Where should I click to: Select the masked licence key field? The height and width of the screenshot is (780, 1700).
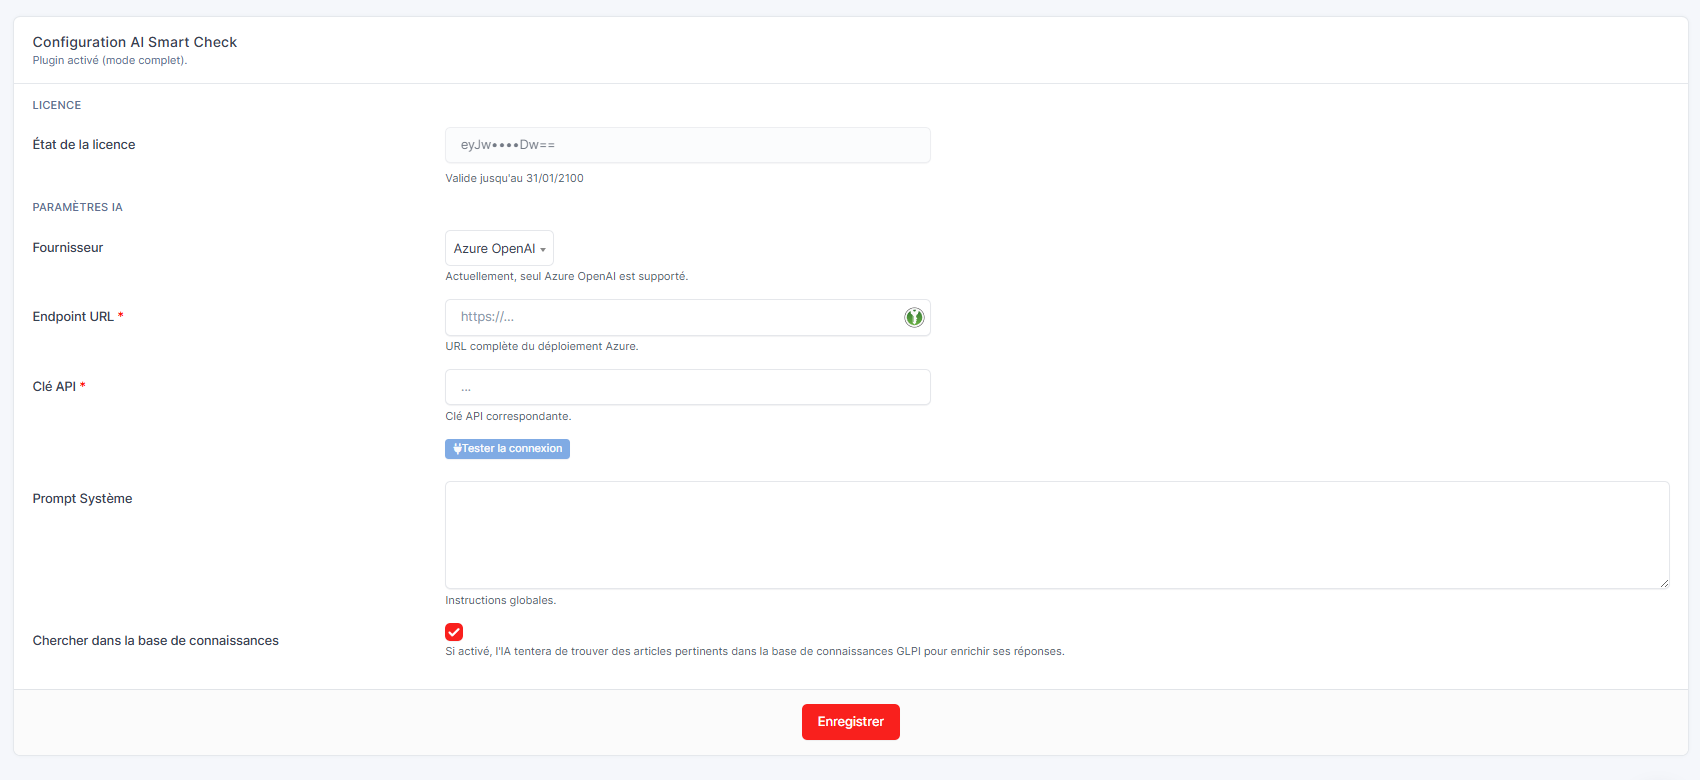click(687, 145)
